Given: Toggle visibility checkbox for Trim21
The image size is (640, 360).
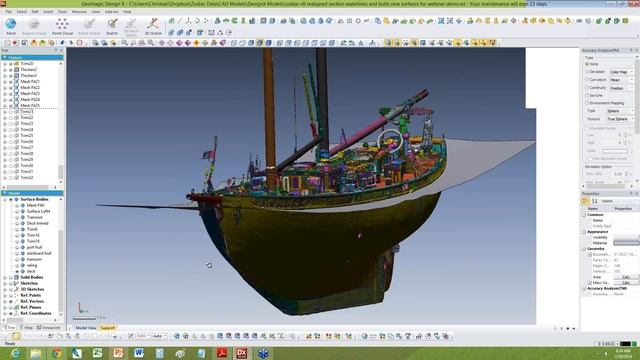Looking at the screenshot, I should [11, 111].
